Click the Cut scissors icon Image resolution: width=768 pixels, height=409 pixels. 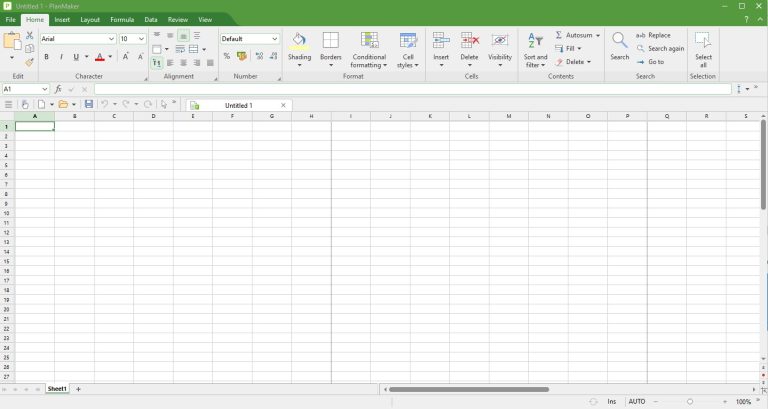click(30, 35)
